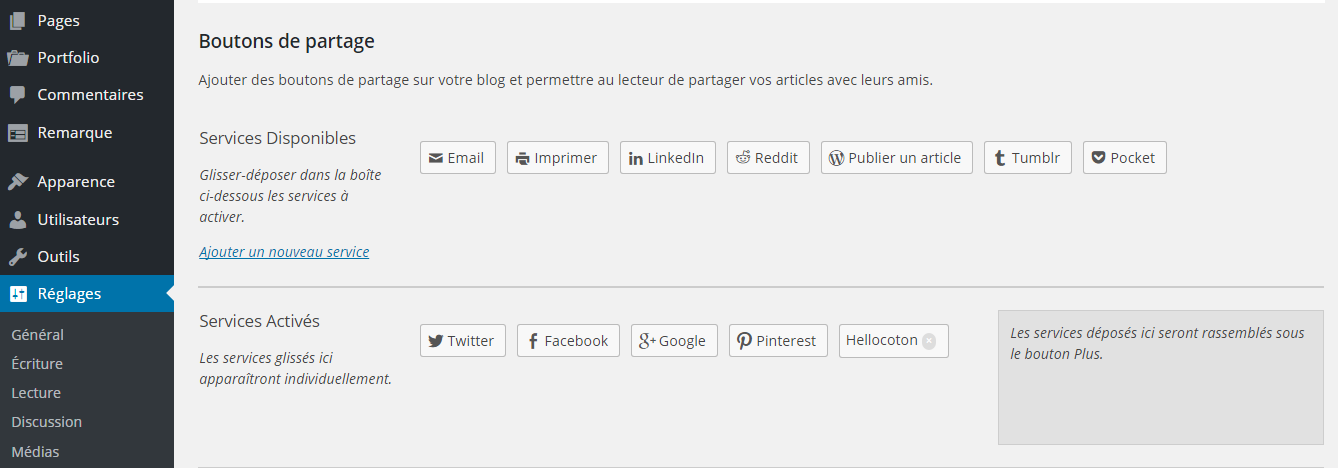Viewport: 1338px width, 468px height.
Task: Open the Réglages menu item
Action: coord(69,294)
